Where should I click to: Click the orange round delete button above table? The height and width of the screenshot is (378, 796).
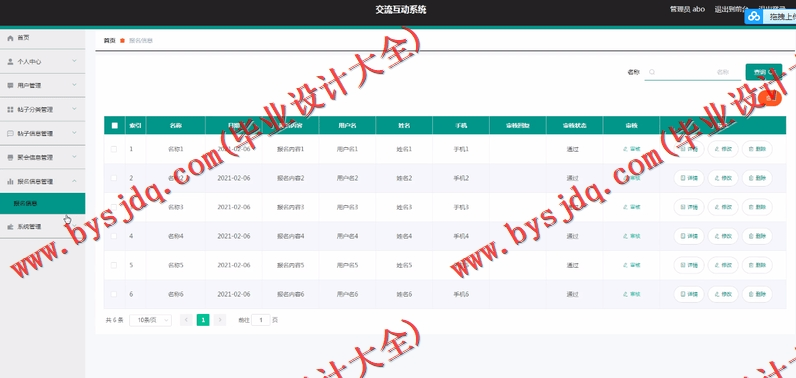point(771,98)
